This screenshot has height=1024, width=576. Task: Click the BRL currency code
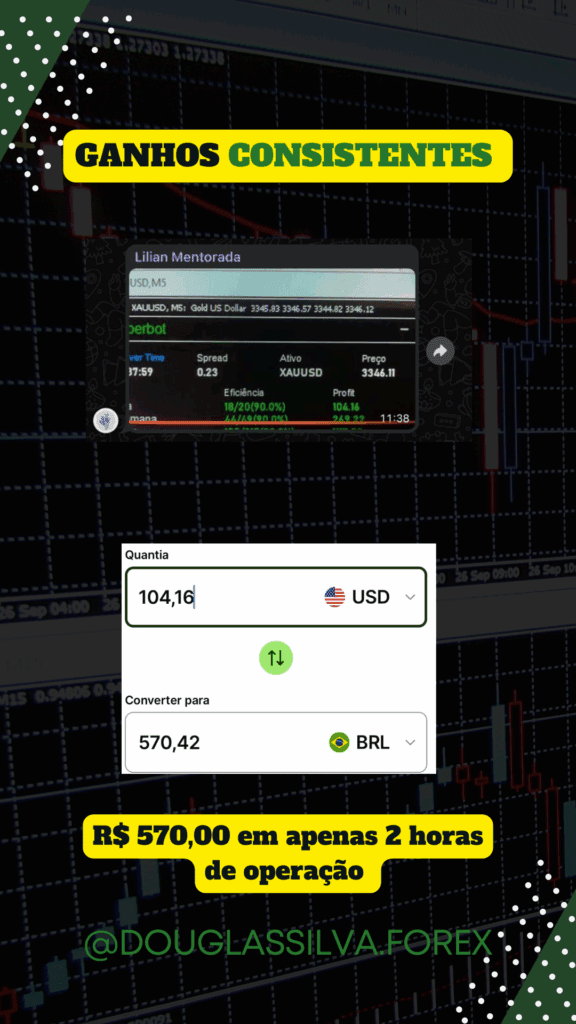click(x=373, y=743)
